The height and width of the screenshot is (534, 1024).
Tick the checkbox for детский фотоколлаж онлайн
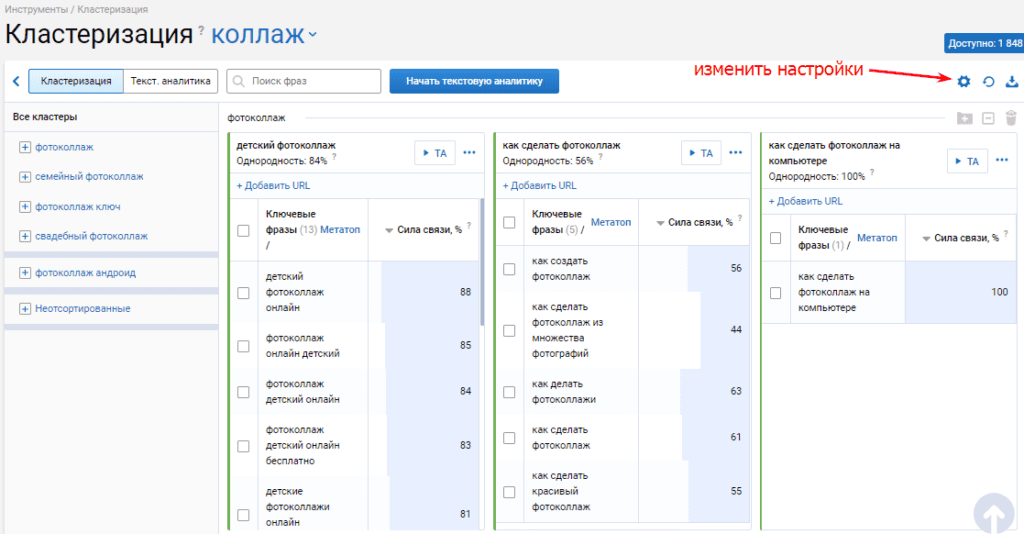coord(243,292)
